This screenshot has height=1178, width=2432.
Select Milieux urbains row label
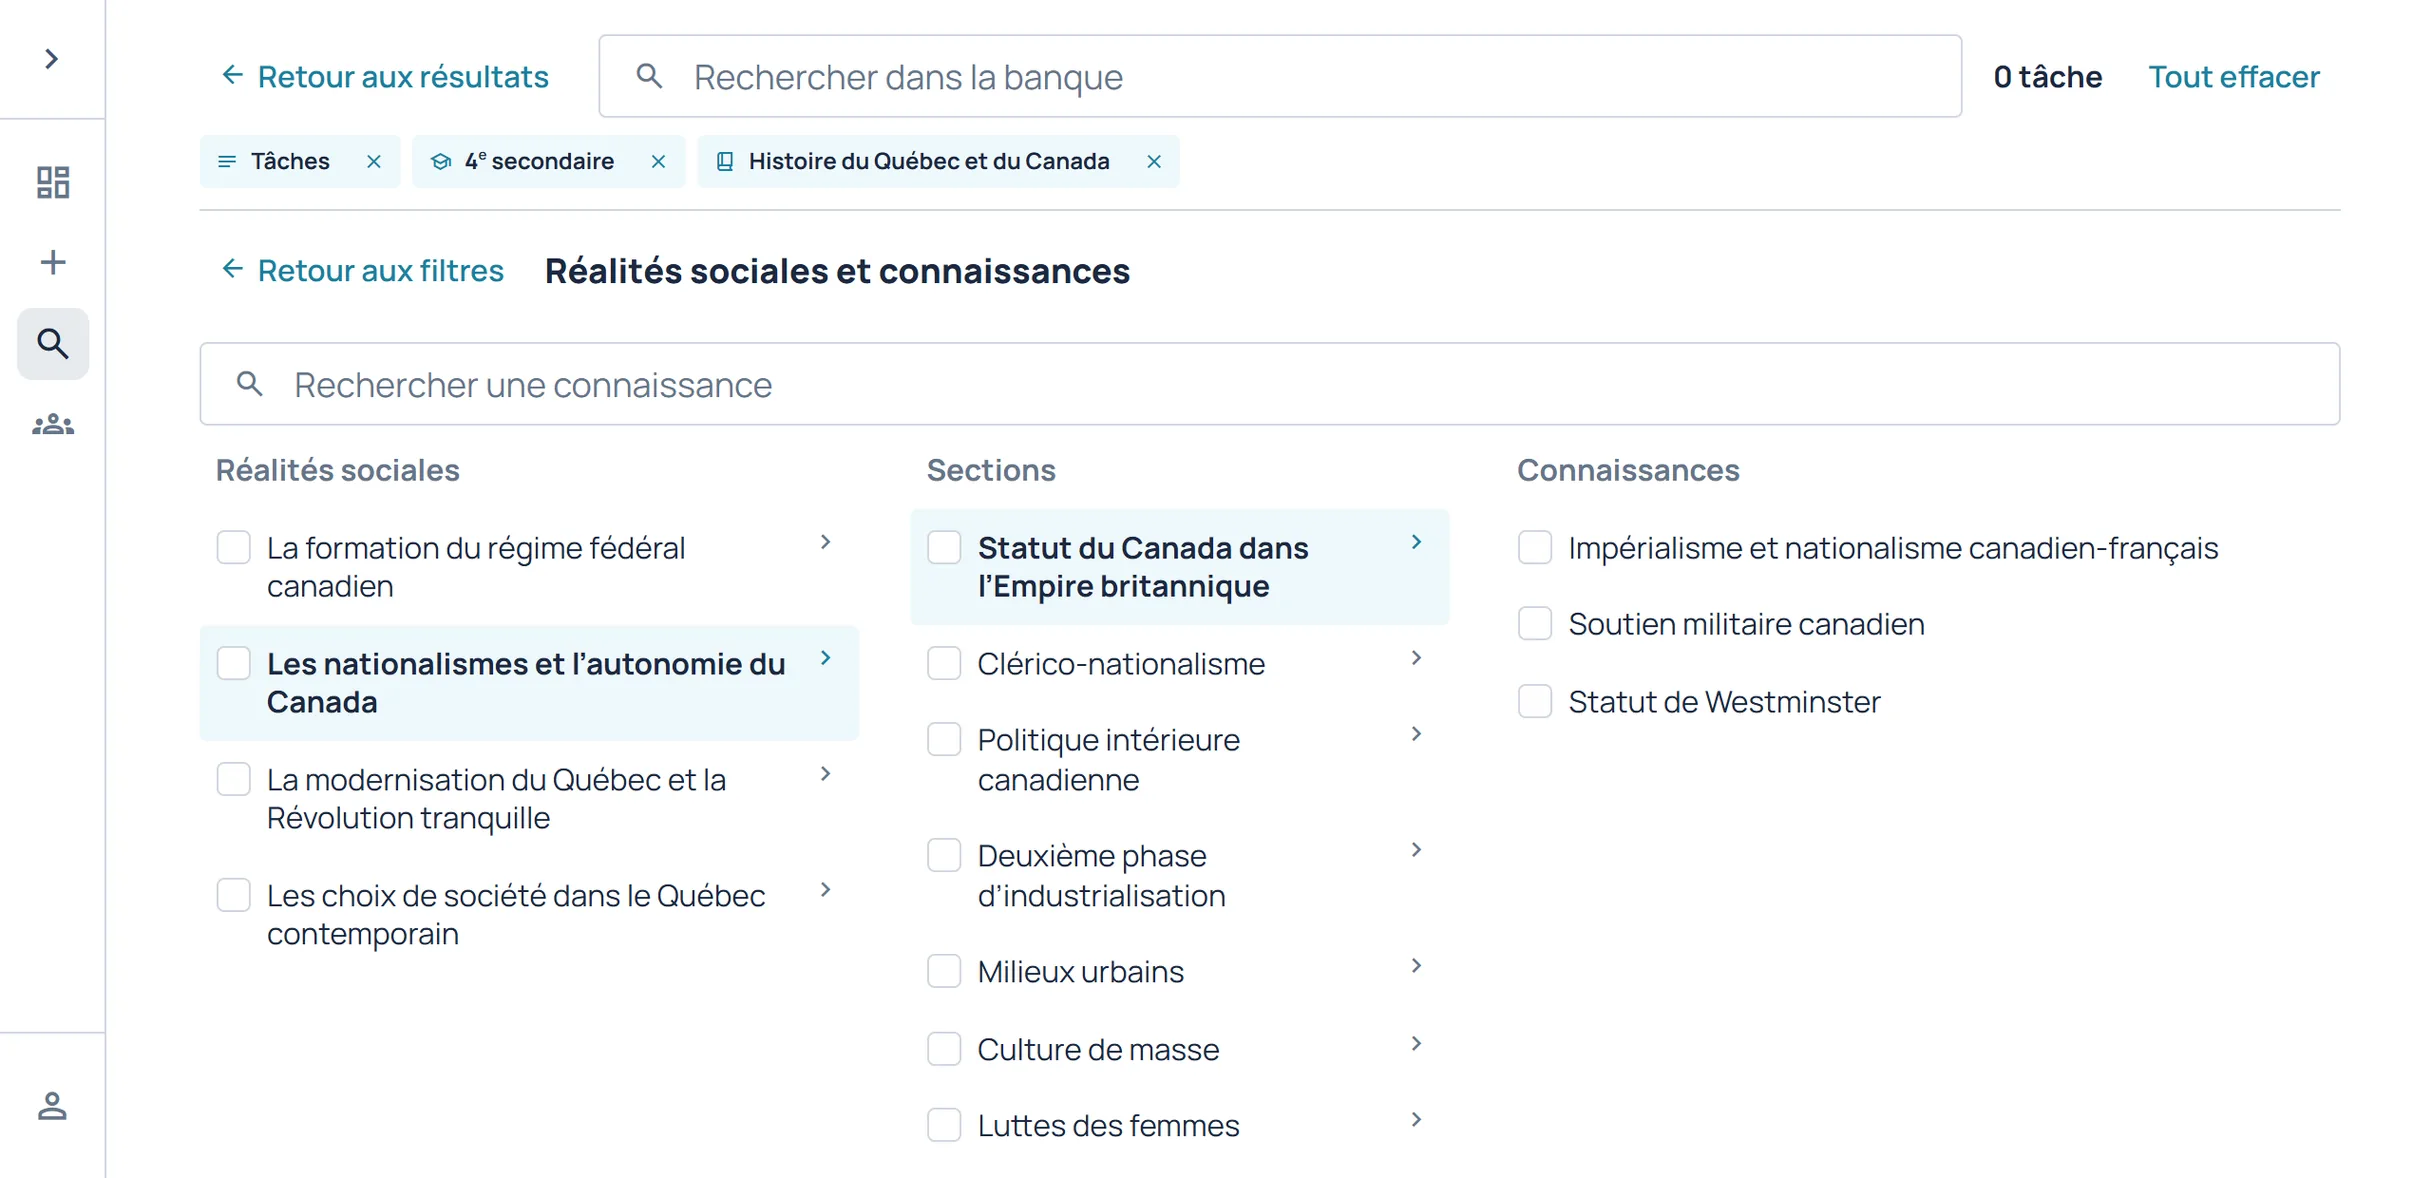pyautogui.click(x=1080, y=971)
